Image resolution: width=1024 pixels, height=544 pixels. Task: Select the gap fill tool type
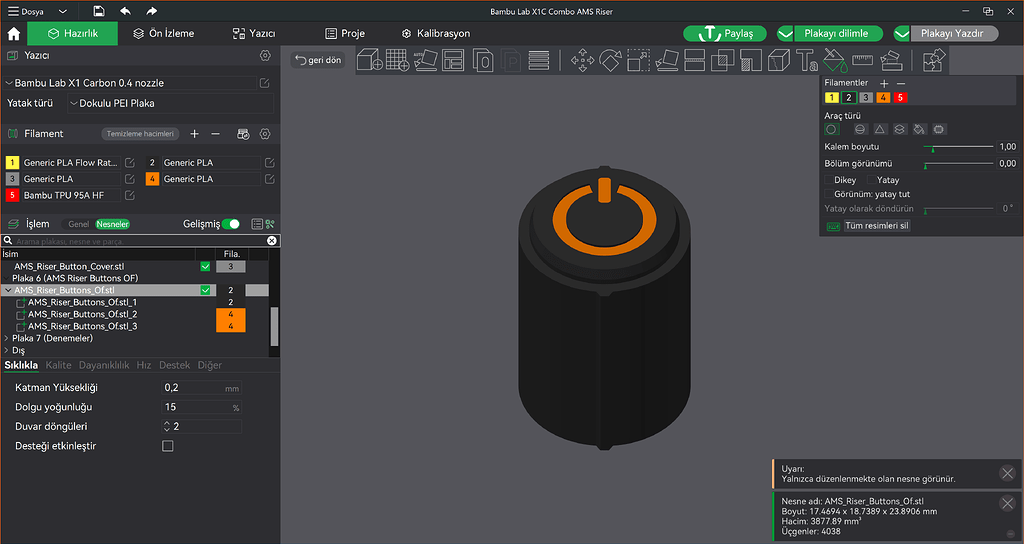coord(938,129)
